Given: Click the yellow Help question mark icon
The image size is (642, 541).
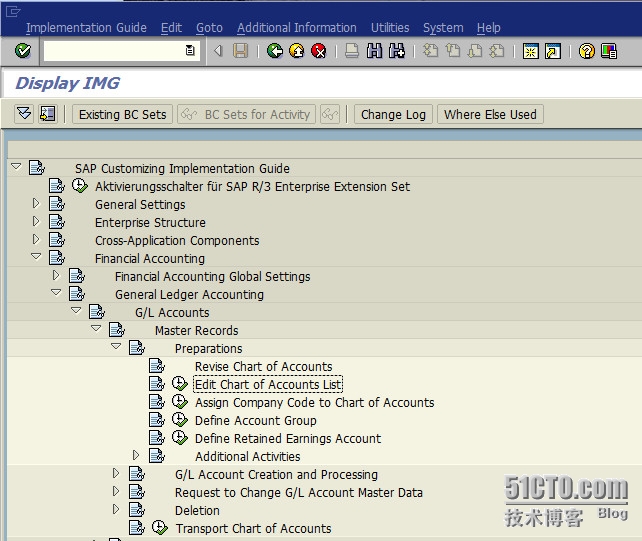Looking at the screenshot, I should 587,51.
